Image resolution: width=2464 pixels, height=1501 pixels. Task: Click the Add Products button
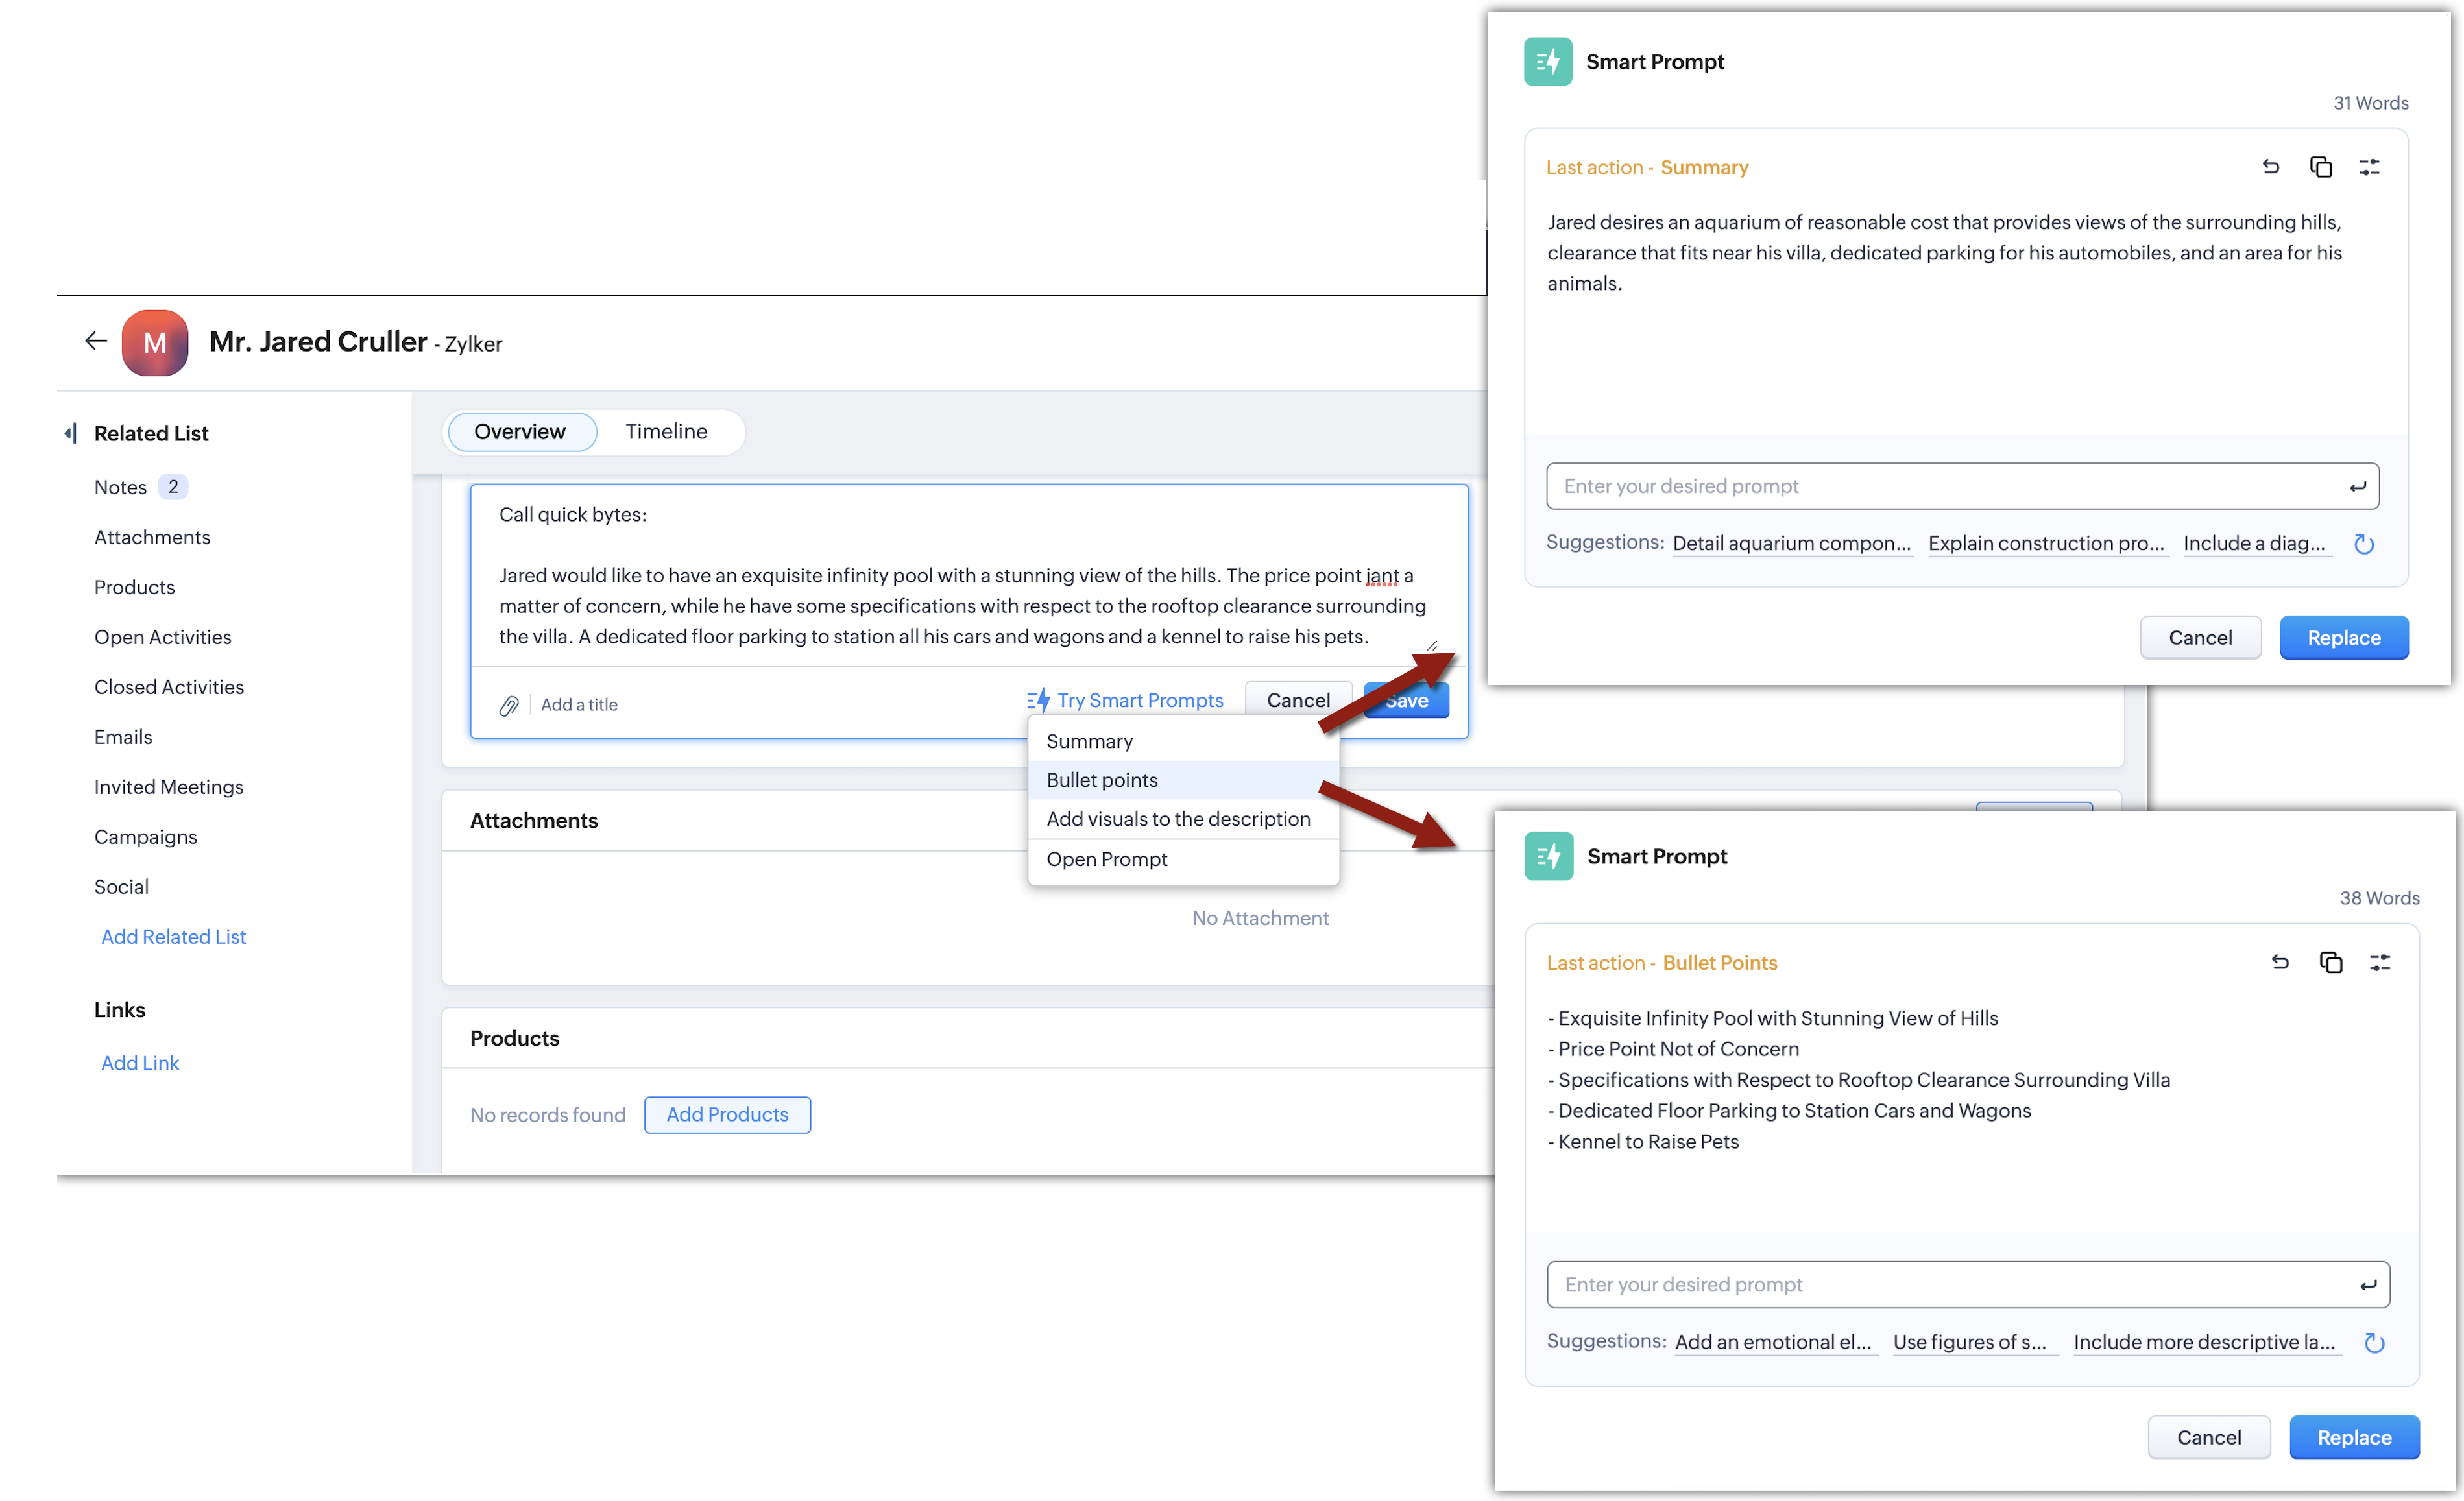(727, 1115)
